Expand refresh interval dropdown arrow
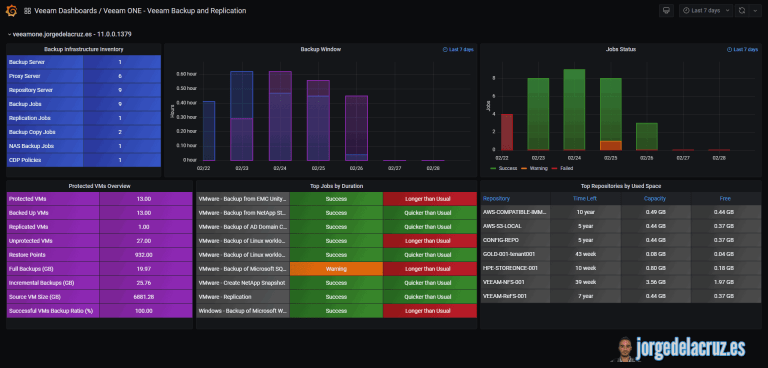 [x=754, y=10]
